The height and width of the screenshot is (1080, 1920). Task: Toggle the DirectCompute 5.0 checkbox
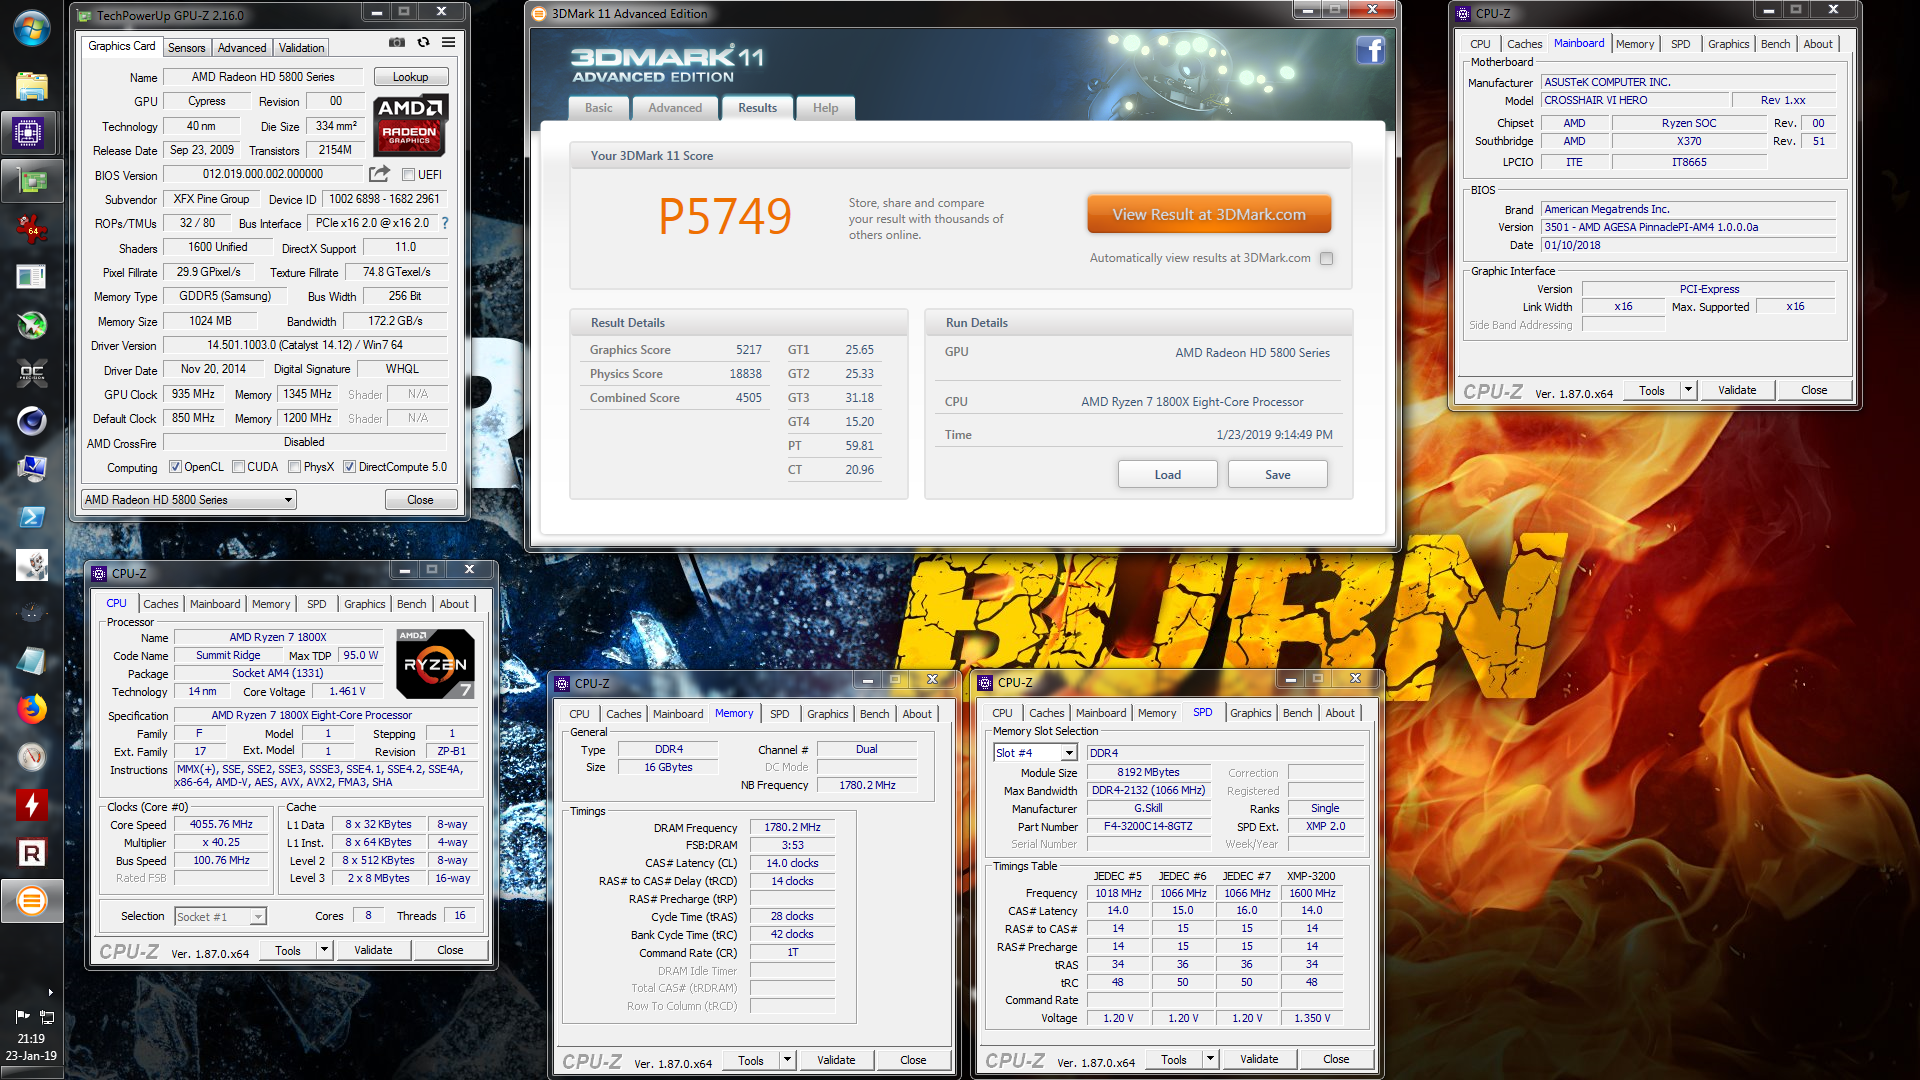pos(349,467)
